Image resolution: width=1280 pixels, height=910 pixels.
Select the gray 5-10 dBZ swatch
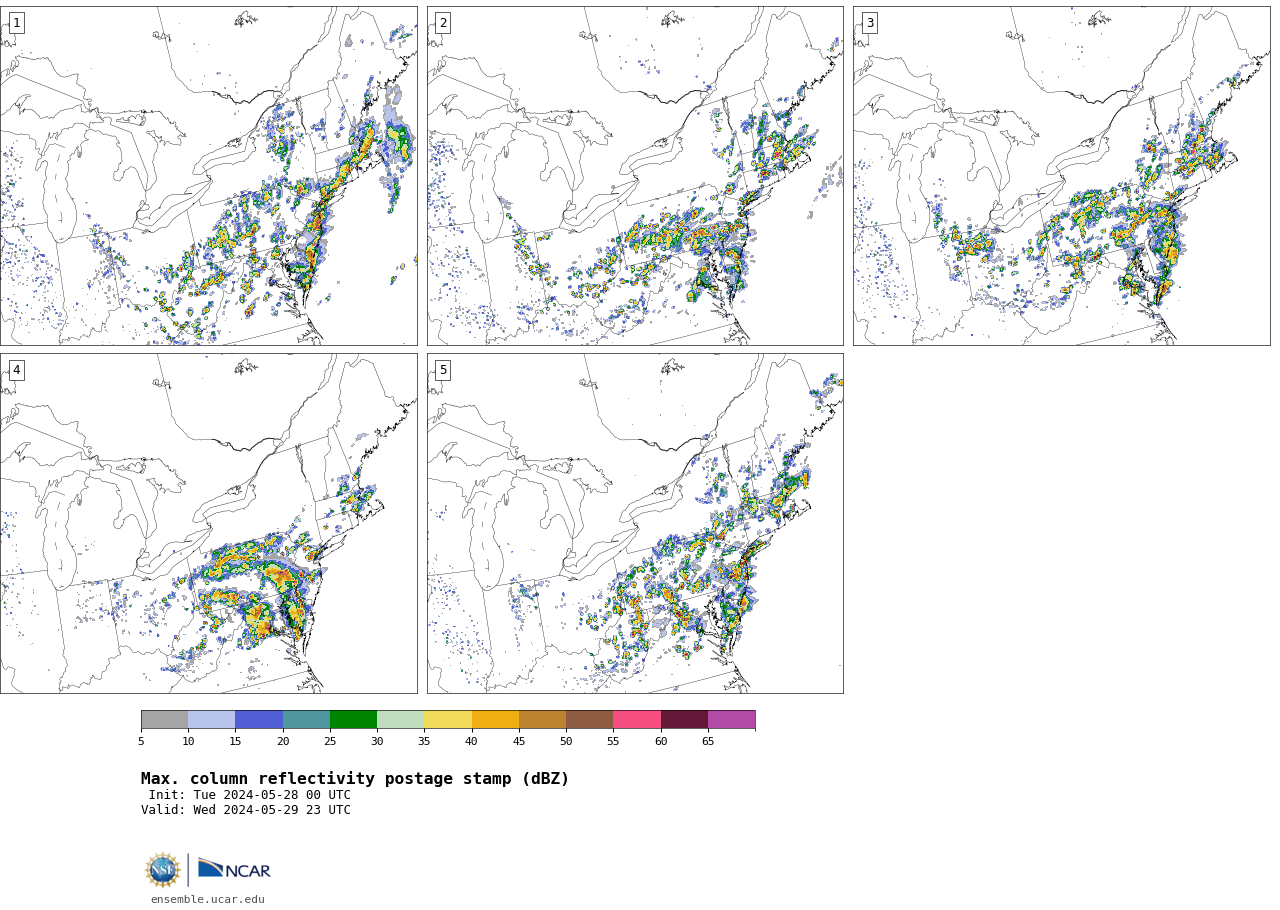(164, 720)
